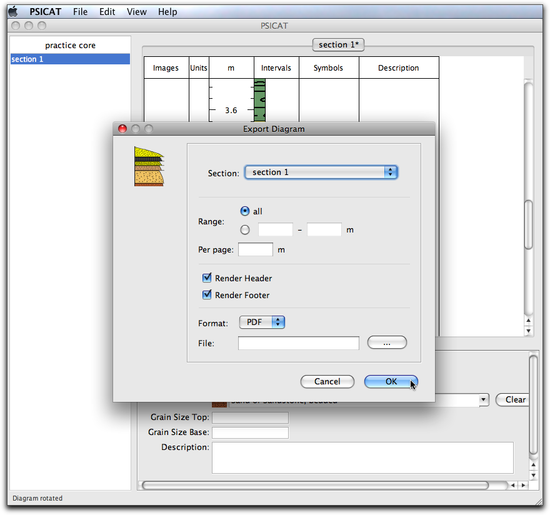The width and height of the screenshot is (550, 515).
Task: Open the Apple menu
Action: pos(13,12)
